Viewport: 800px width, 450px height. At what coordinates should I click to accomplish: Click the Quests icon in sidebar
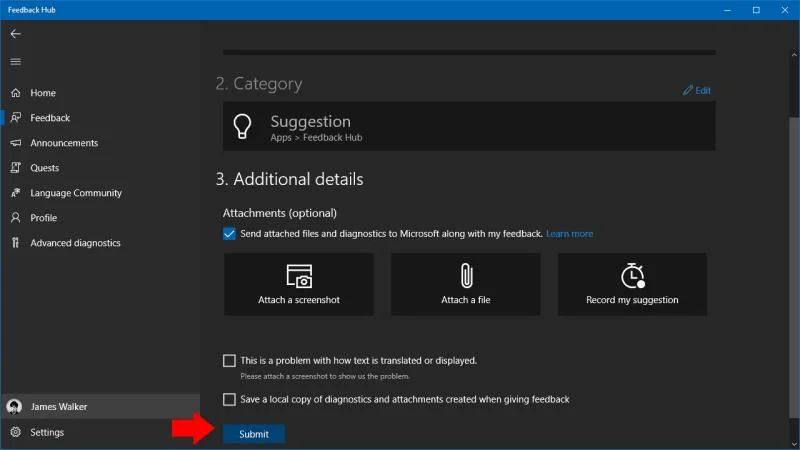16,168
